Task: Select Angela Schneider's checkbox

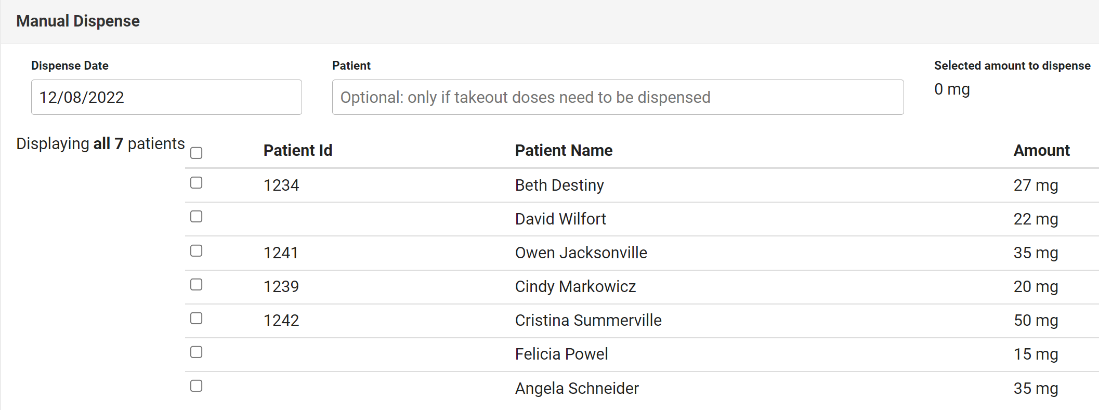Action: click(196, 386)
